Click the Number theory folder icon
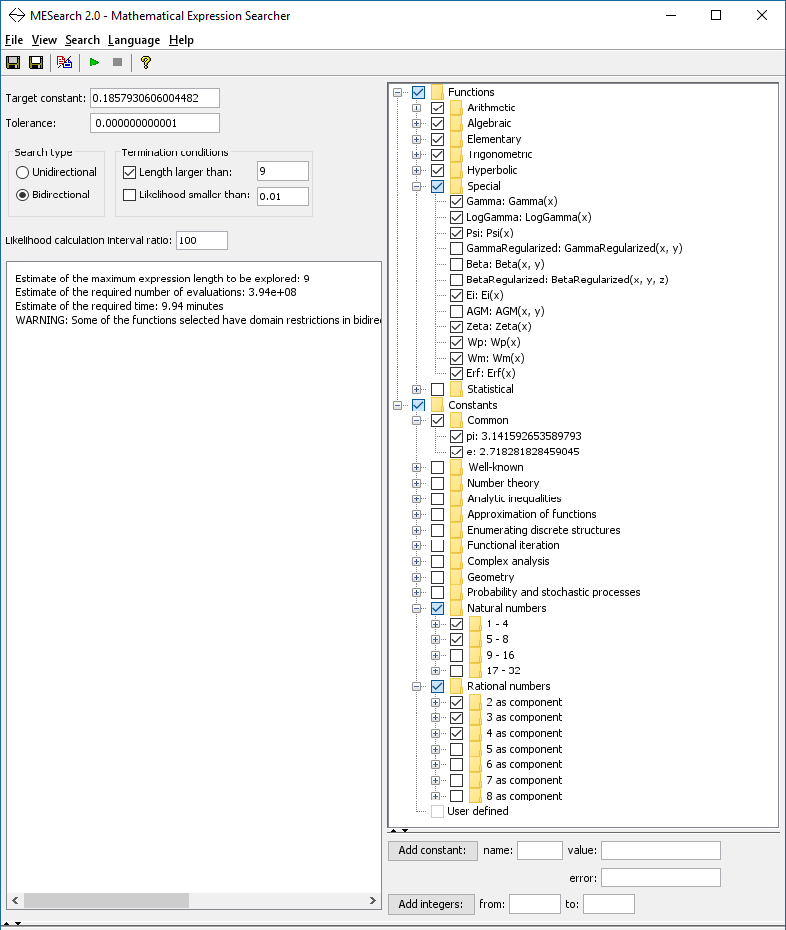This screenshot has height=930, width=786. click(x=457, y=483)
